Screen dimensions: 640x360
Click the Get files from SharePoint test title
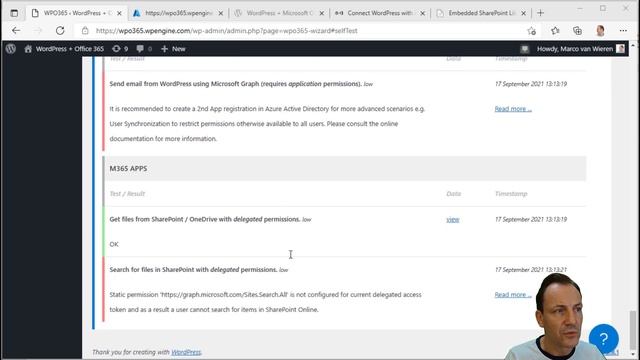click(x=205, y=219)
